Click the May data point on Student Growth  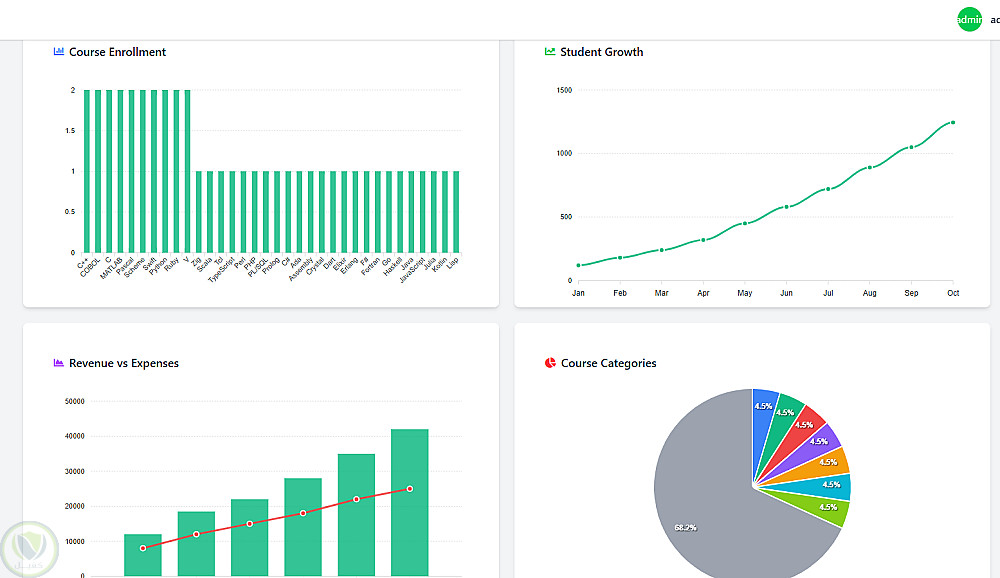click(745, 223)
